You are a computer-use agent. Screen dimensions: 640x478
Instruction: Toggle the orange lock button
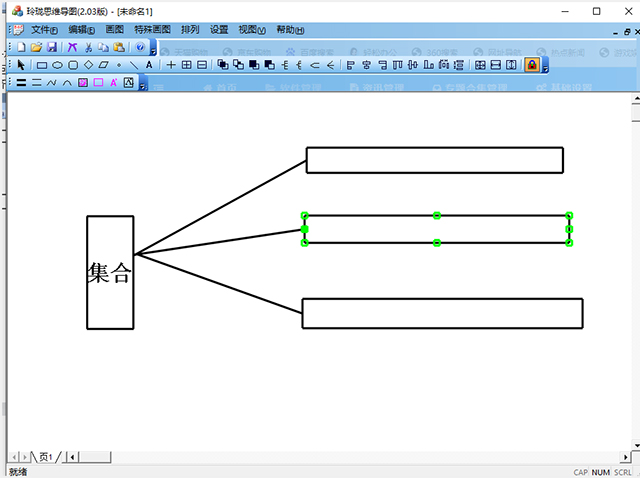click(532, 65)
